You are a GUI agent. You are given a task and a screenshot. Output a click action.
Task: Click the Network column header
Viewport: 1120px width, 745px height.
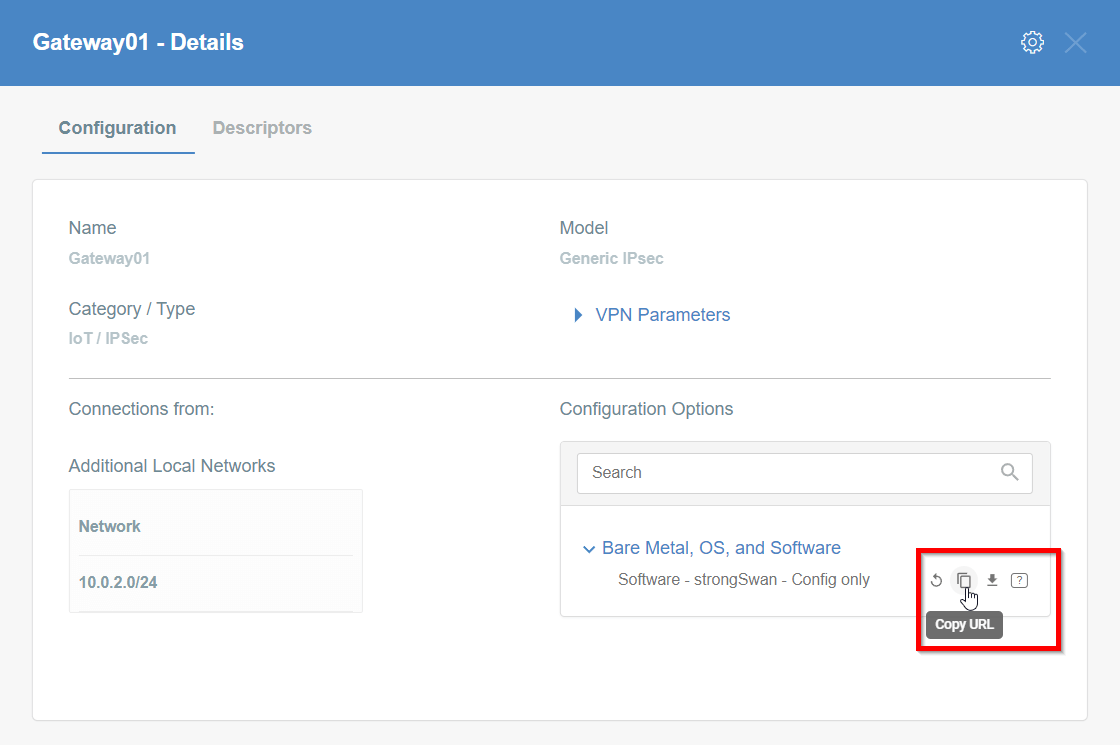[109, 526]
